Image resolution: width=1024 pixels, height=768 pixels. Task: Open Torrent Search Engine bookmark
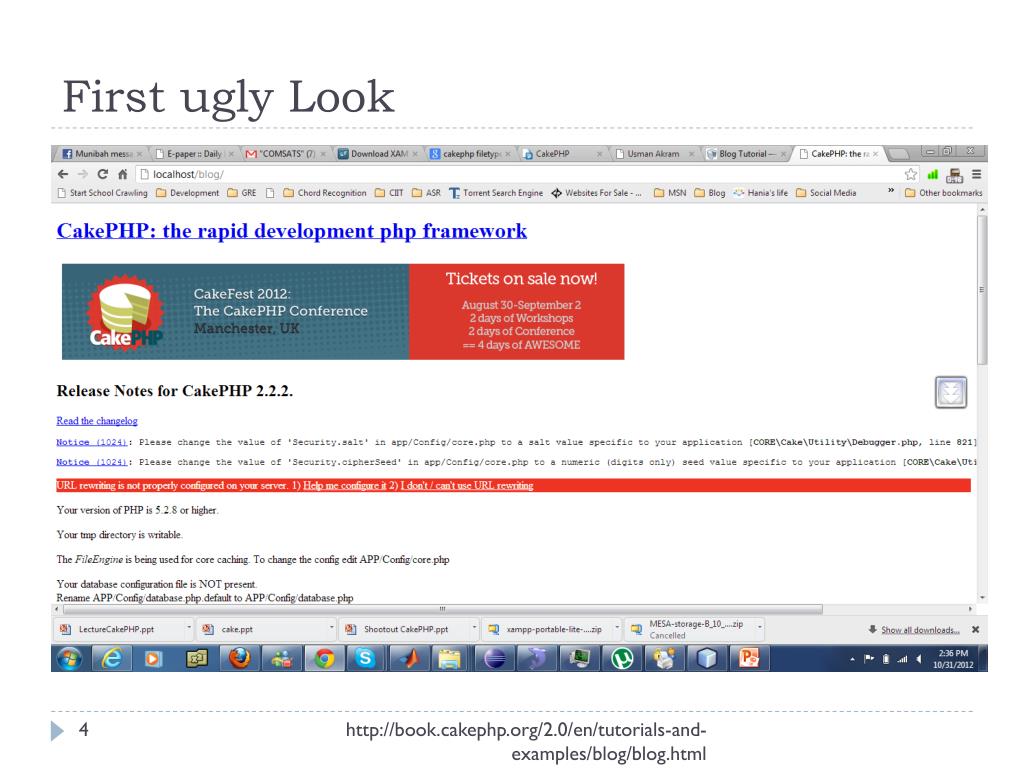point(496,193)
